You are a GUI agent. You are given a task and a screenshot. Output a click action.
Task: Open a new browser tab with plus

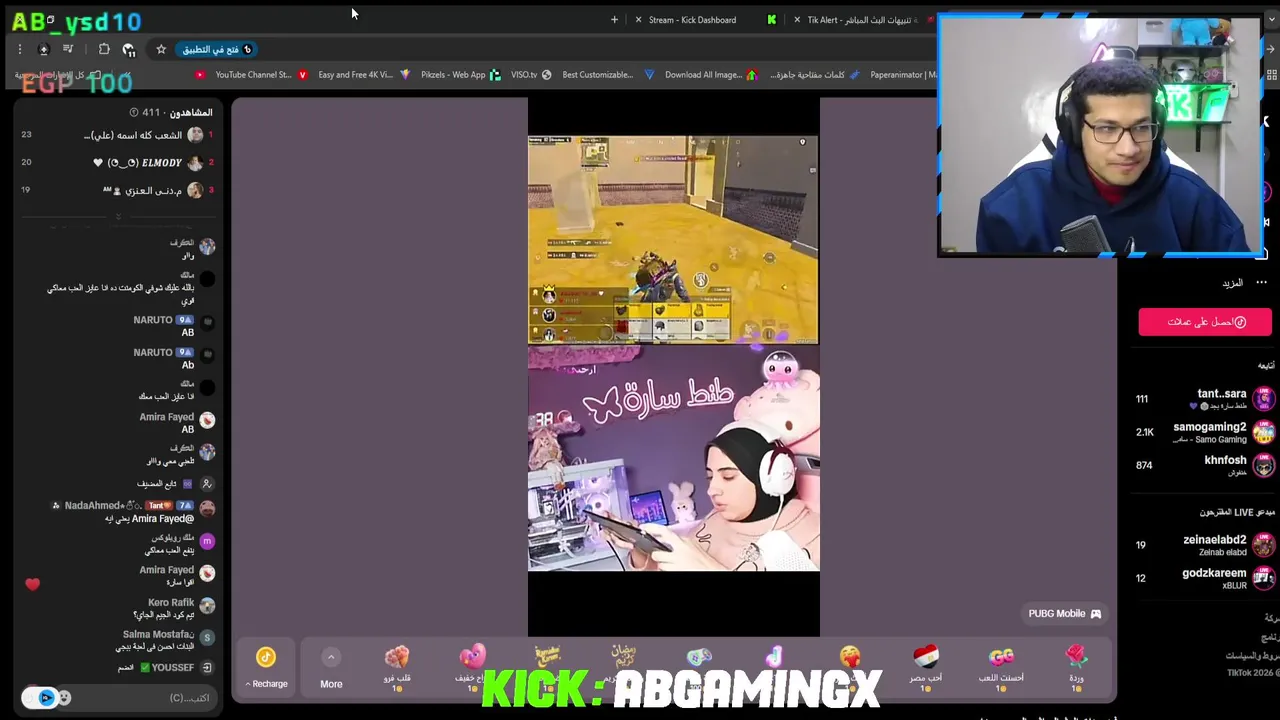coord(614,20)
